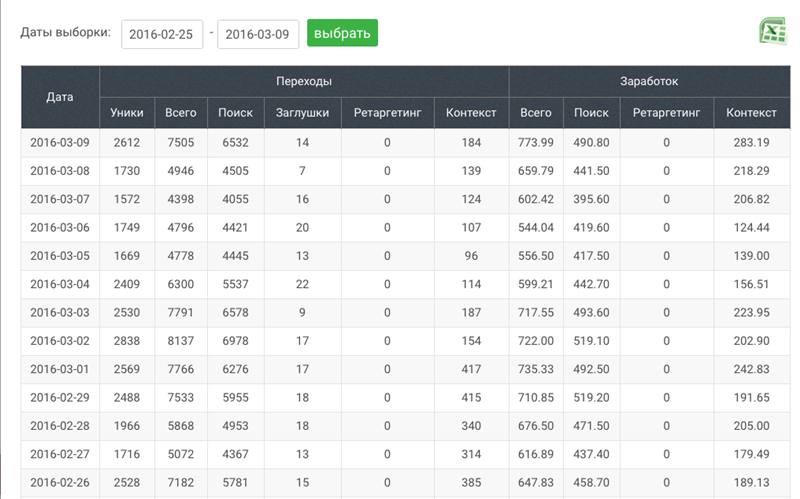This screenshot has height=499, width=800.
Task: Click the earnings value 647.83
Action: (536, 482)
